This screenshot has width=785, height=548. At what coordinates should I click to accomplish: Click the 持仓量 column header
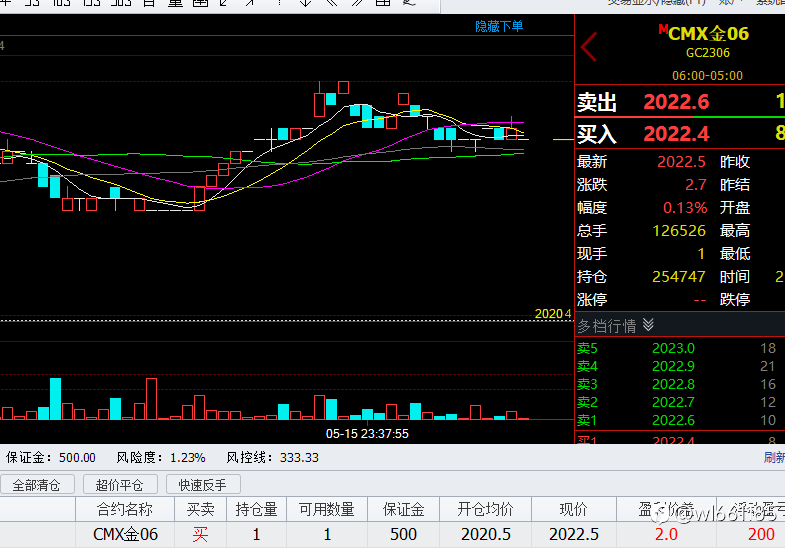pos(256,509)
